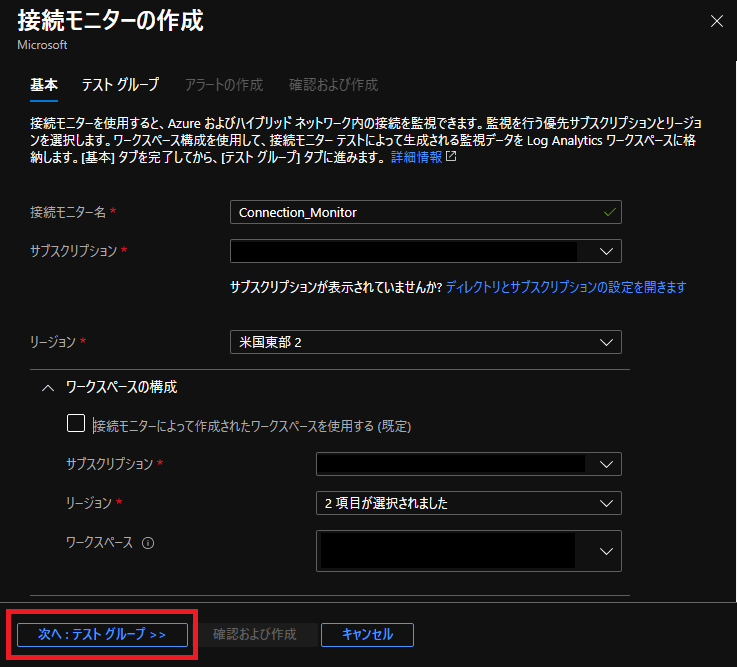The width and height of the screenshot is (737, 667).
Task: Open the リージョン dropdown showing 米国東部 2
Action: (x=426, y=342)
